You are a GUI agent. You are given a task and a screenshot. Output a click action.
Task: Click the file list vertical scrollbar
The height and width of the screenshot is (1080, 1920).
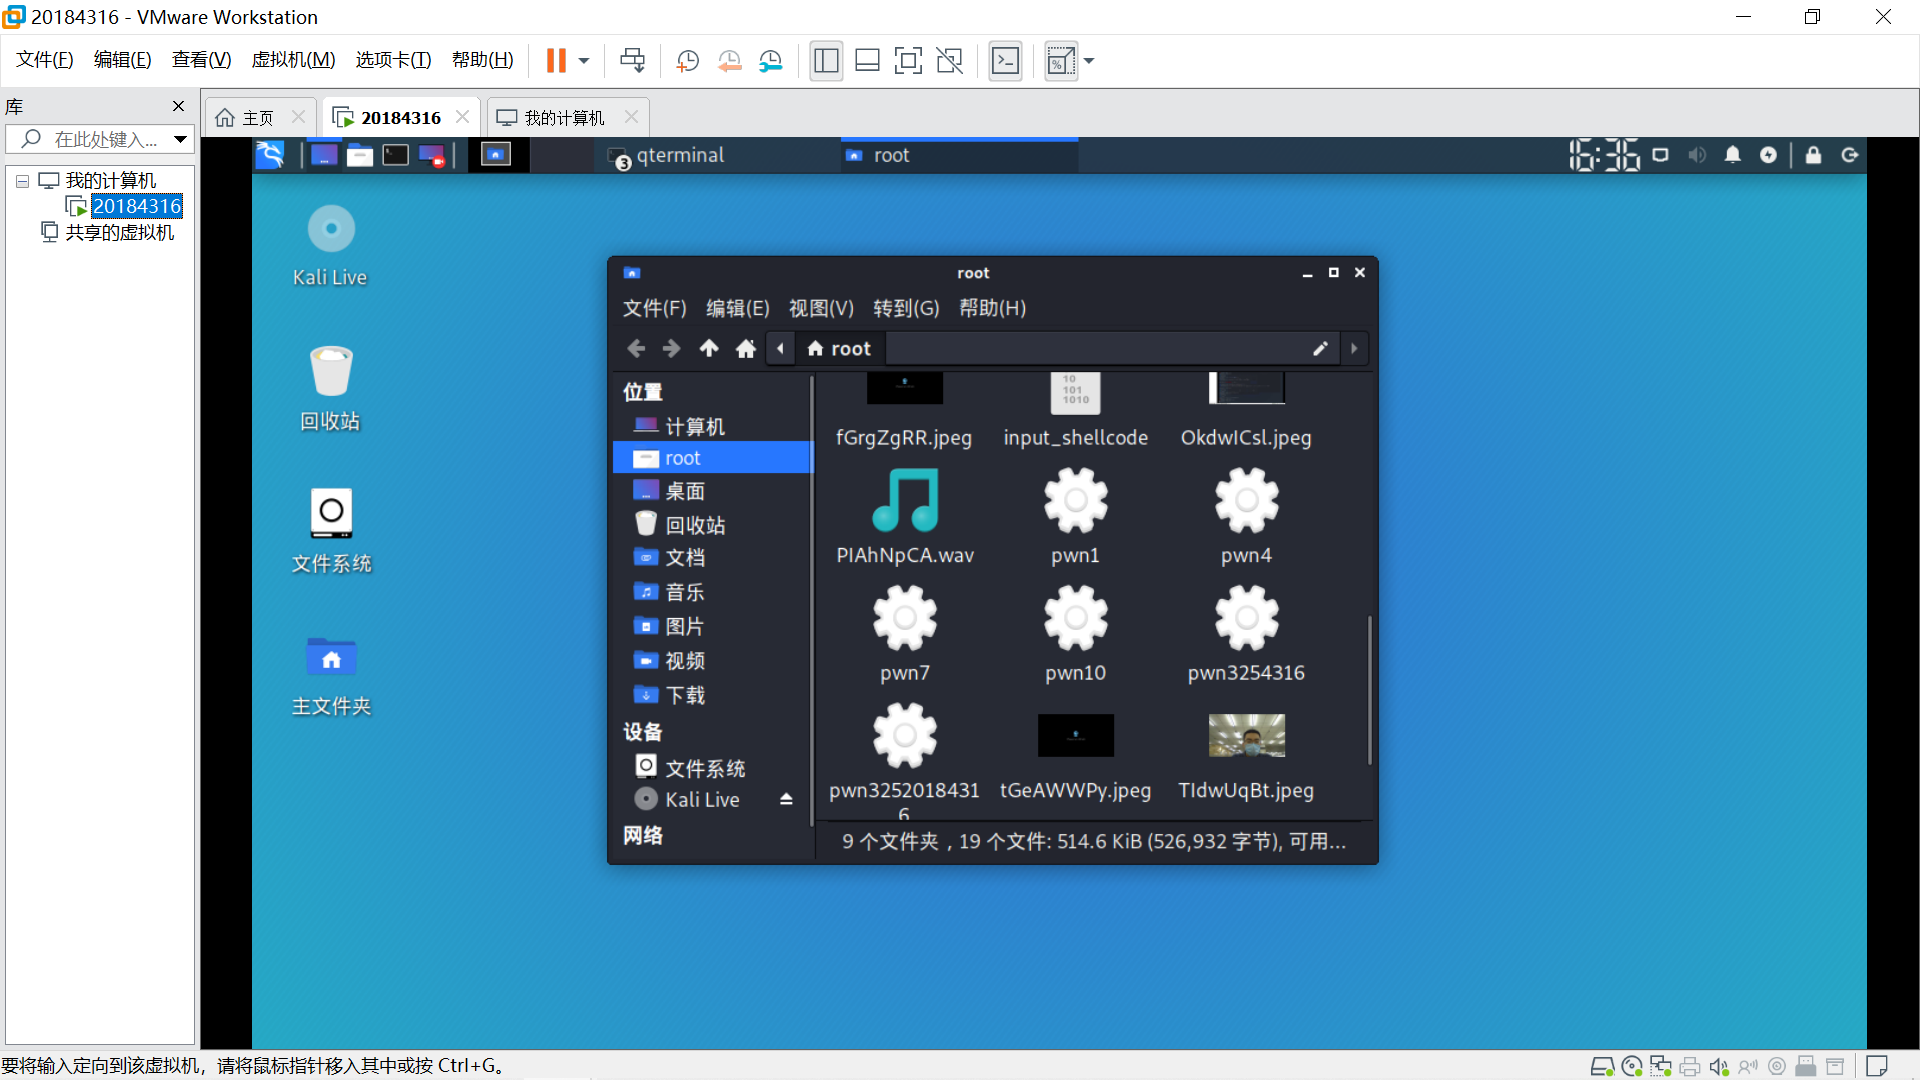[1369, 690]
